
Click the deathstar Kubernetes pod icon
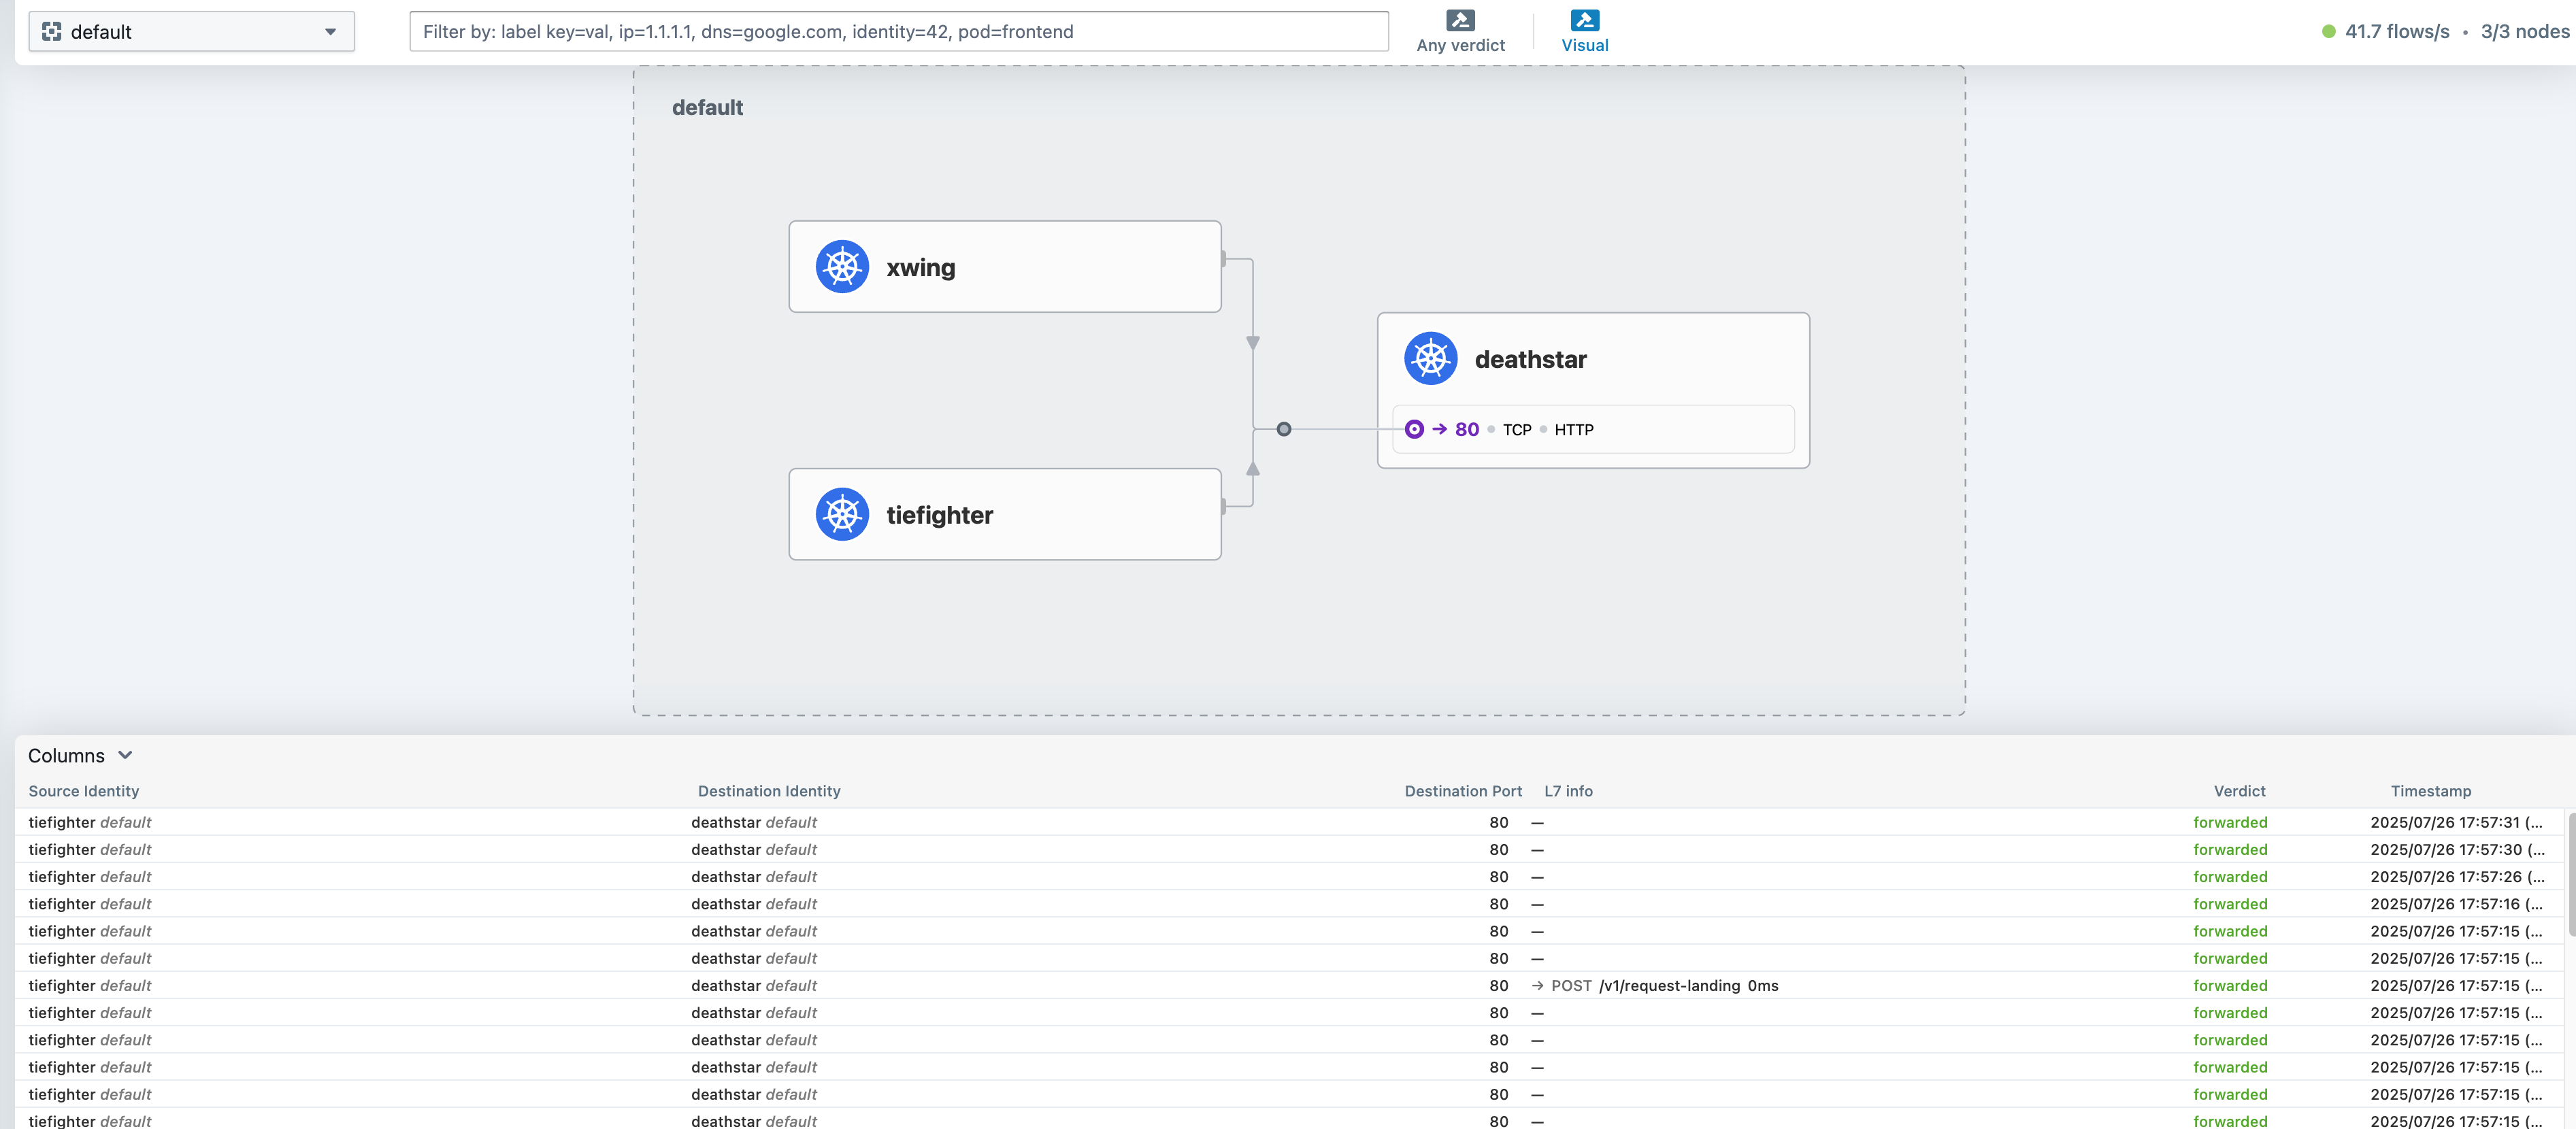click(x=1430, y=359)
